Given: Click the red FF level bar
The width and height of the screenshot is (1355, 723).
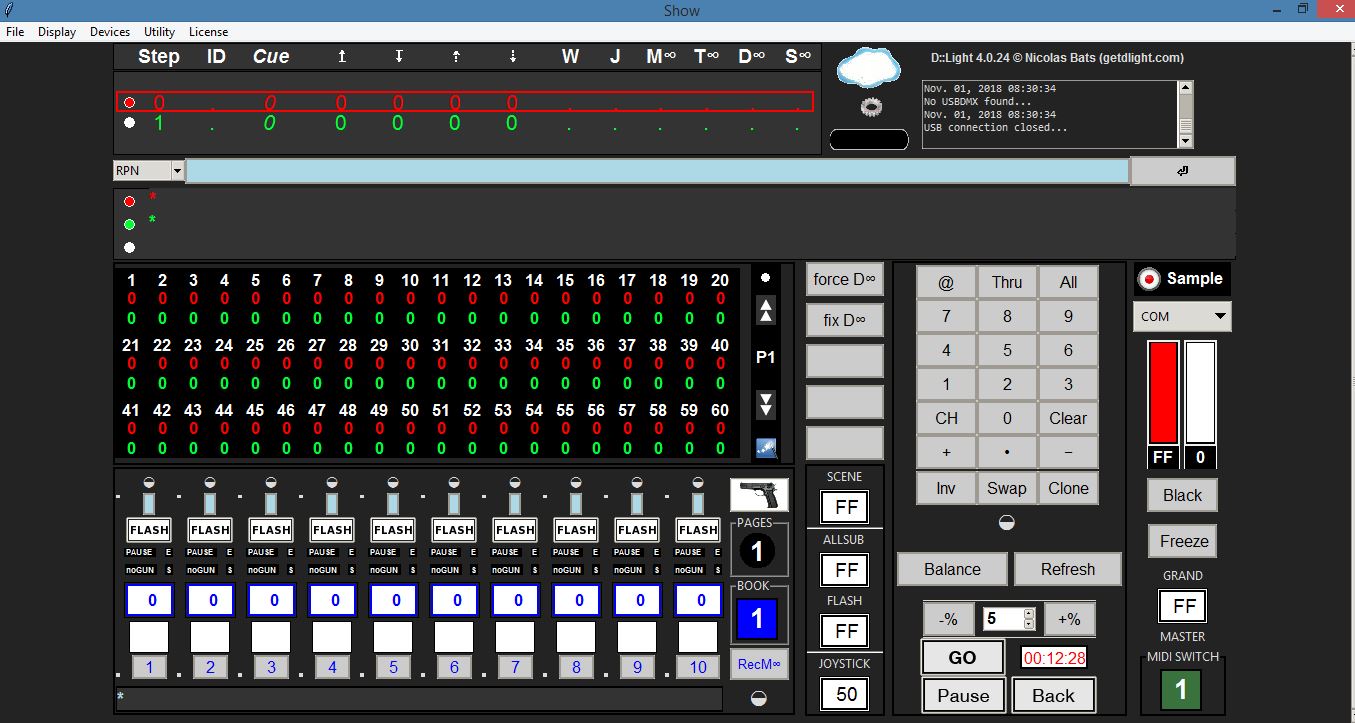Looking at the screenshot, I should pos(1163,392).
